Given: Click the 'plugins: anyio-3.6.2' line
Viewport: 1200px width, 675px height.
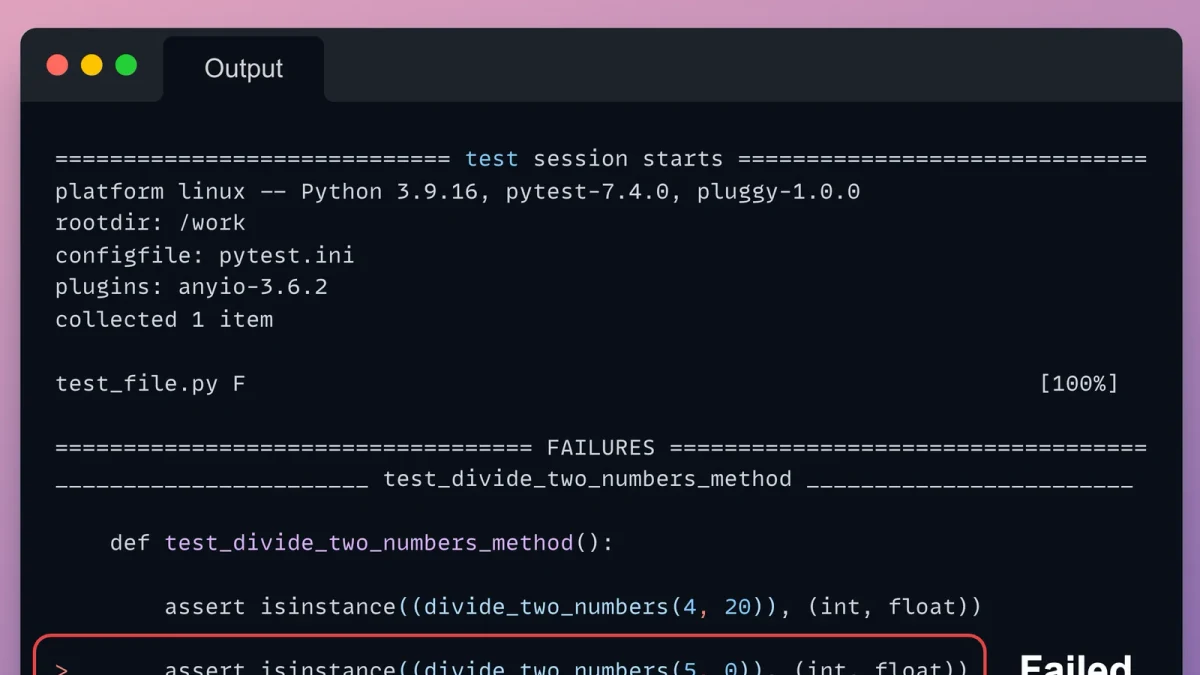Looking at the screenshot, I should [x=191, y=287].
